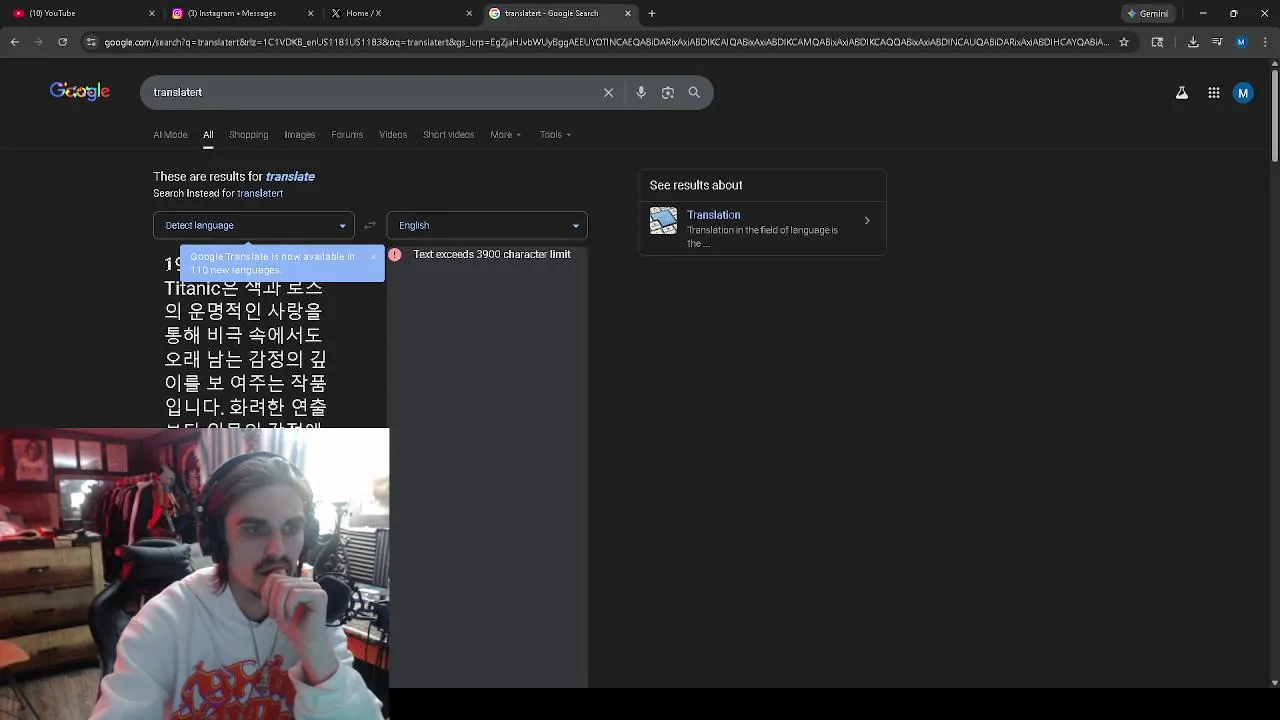
Task: Switch to the YouTube browser tab
Action: tap(80, 13)
